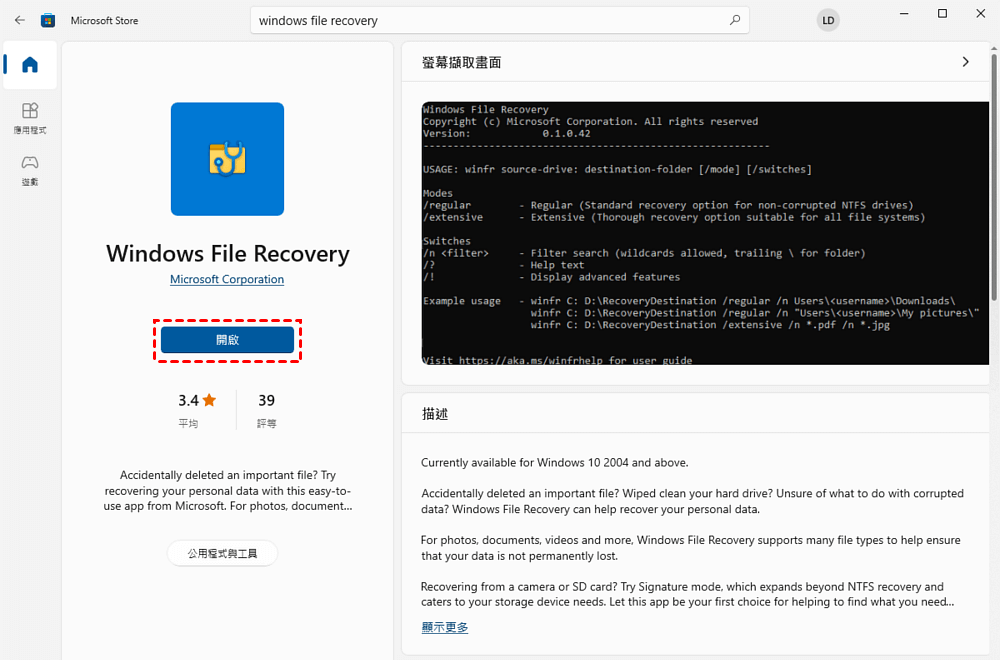Open the command-line screenshot thumbnail
The image size is (1000, 660).
(x=705, y=233)
